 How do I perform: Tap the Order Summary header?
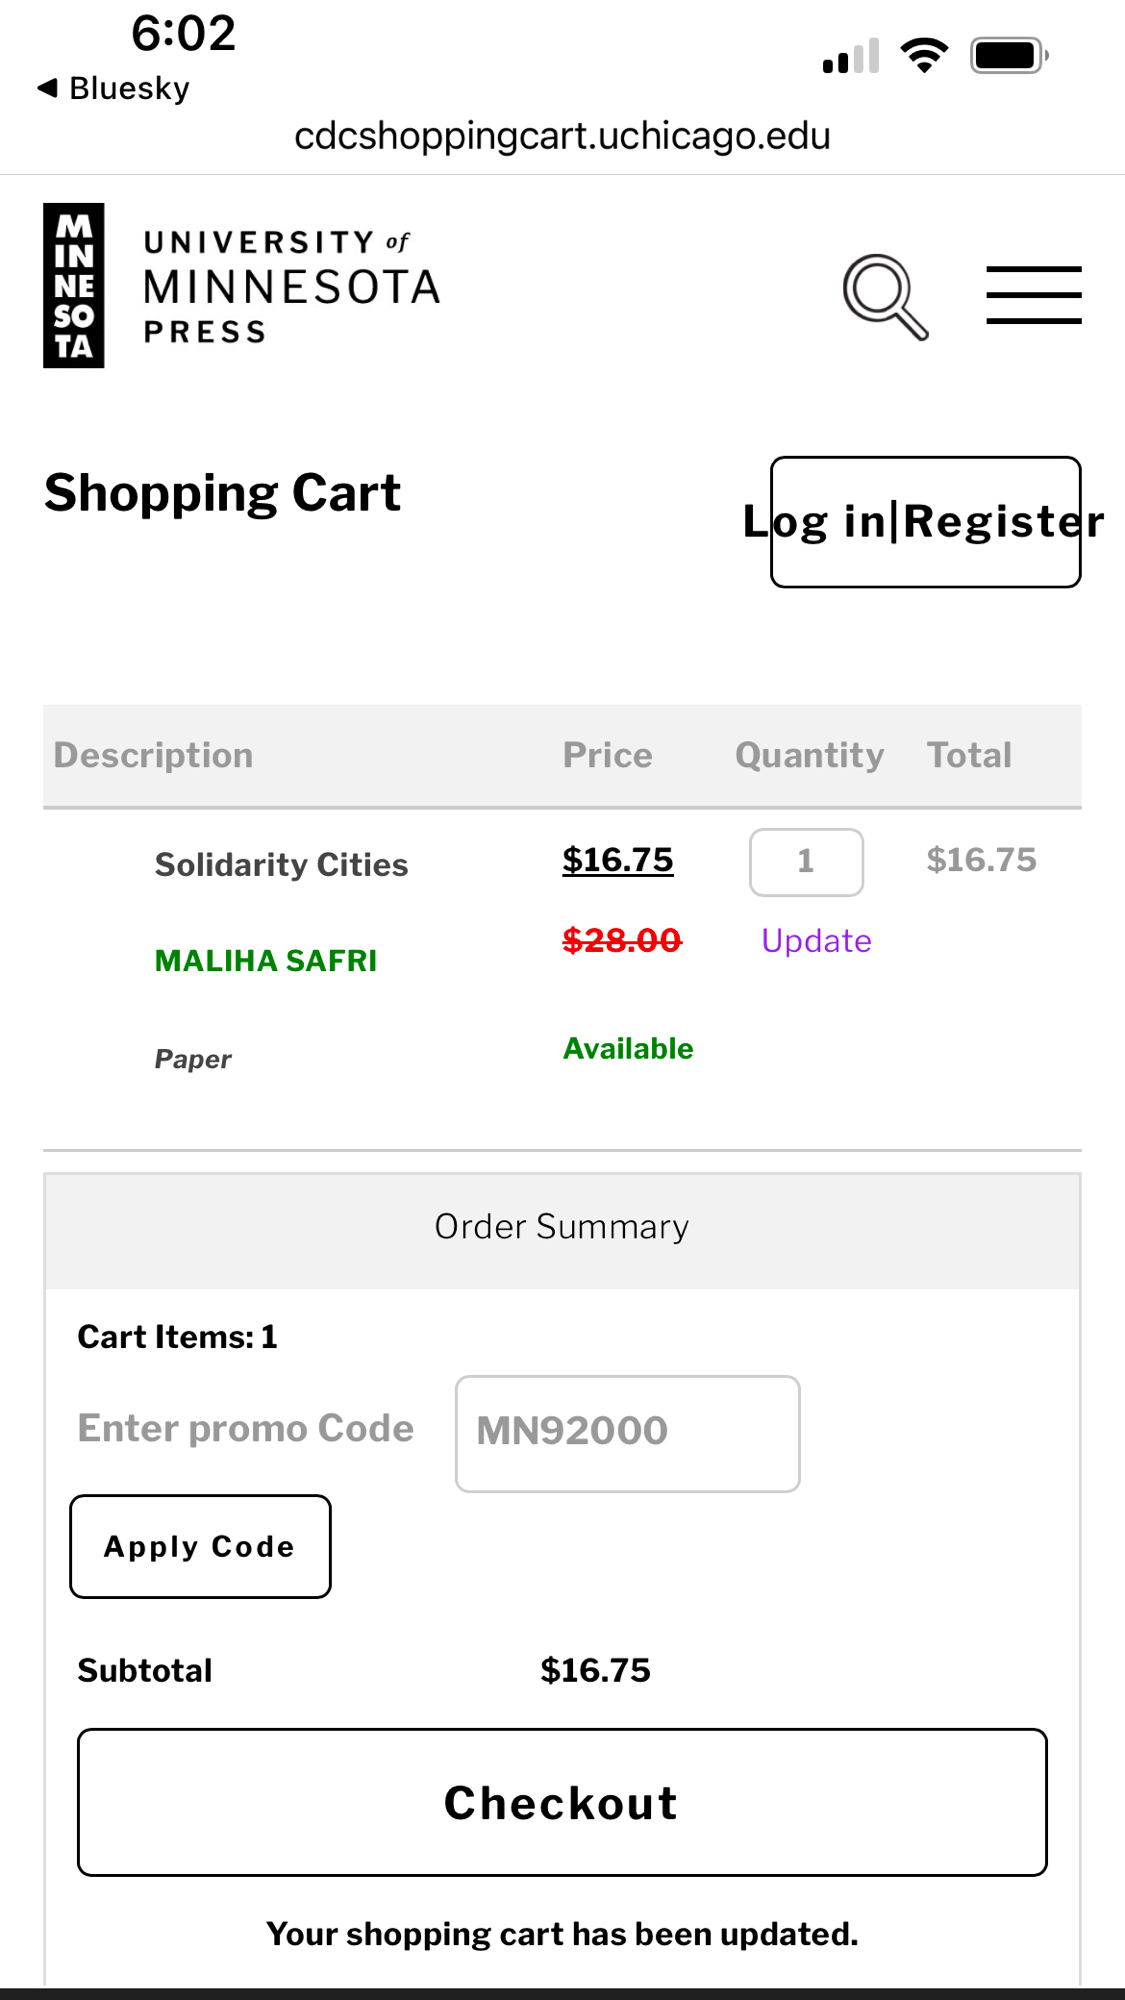pyautogui.click(x=562, y=1227)
